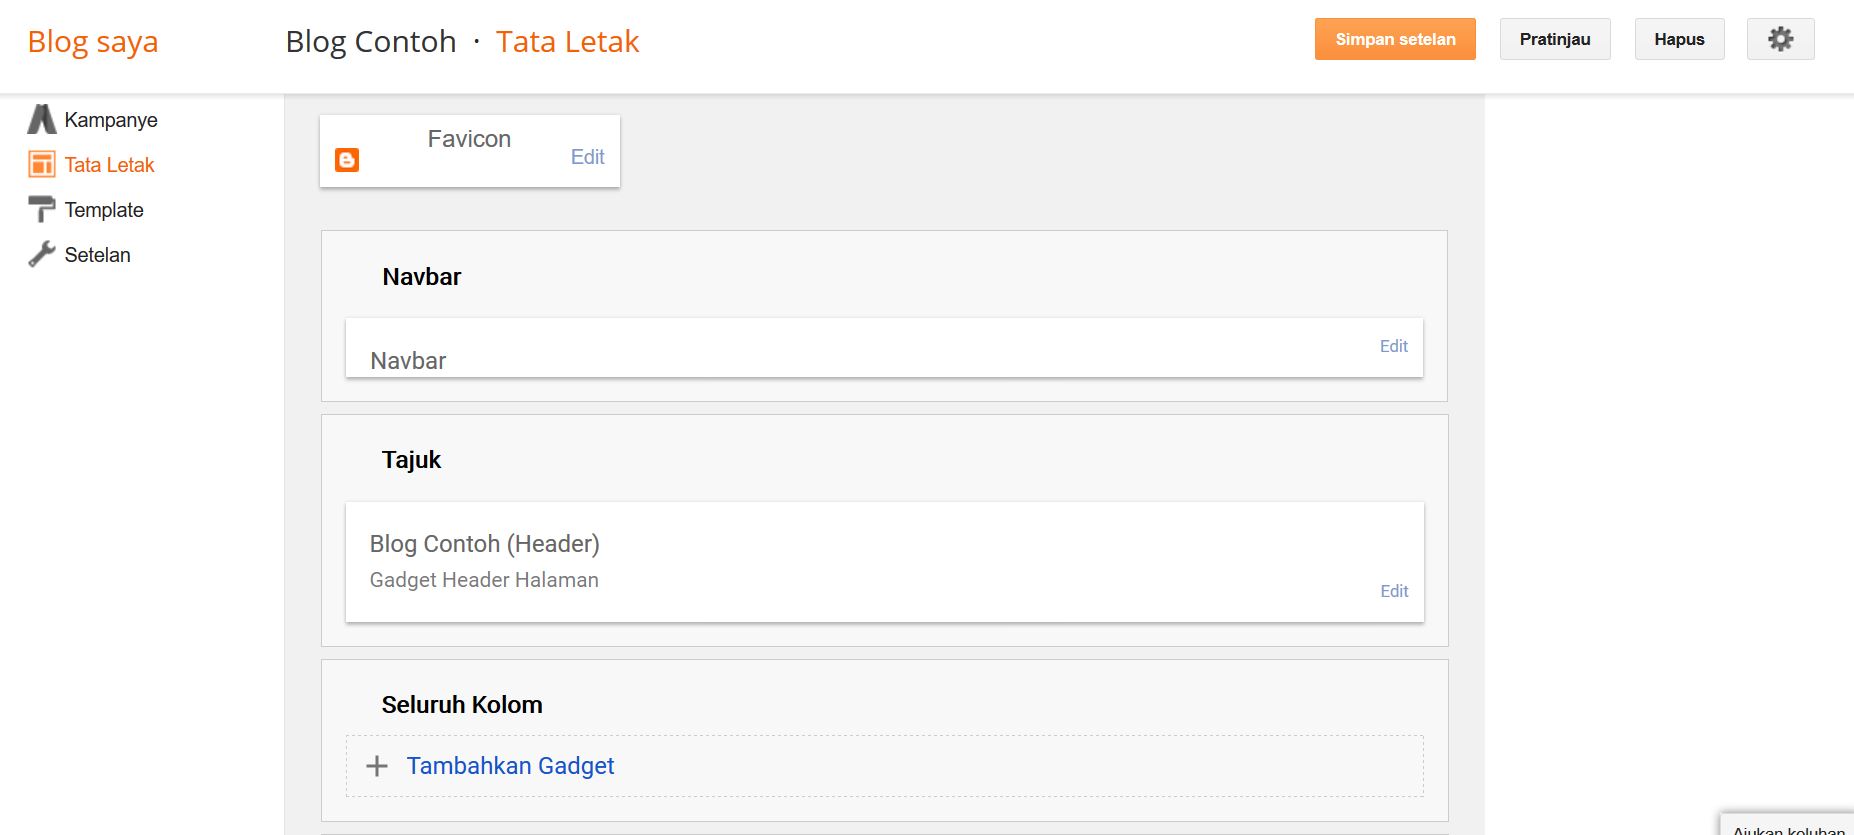The width and height of the screenshot is (1854, 835).
Task: Click Simpan setelan button
Action: pos(1394,39)
